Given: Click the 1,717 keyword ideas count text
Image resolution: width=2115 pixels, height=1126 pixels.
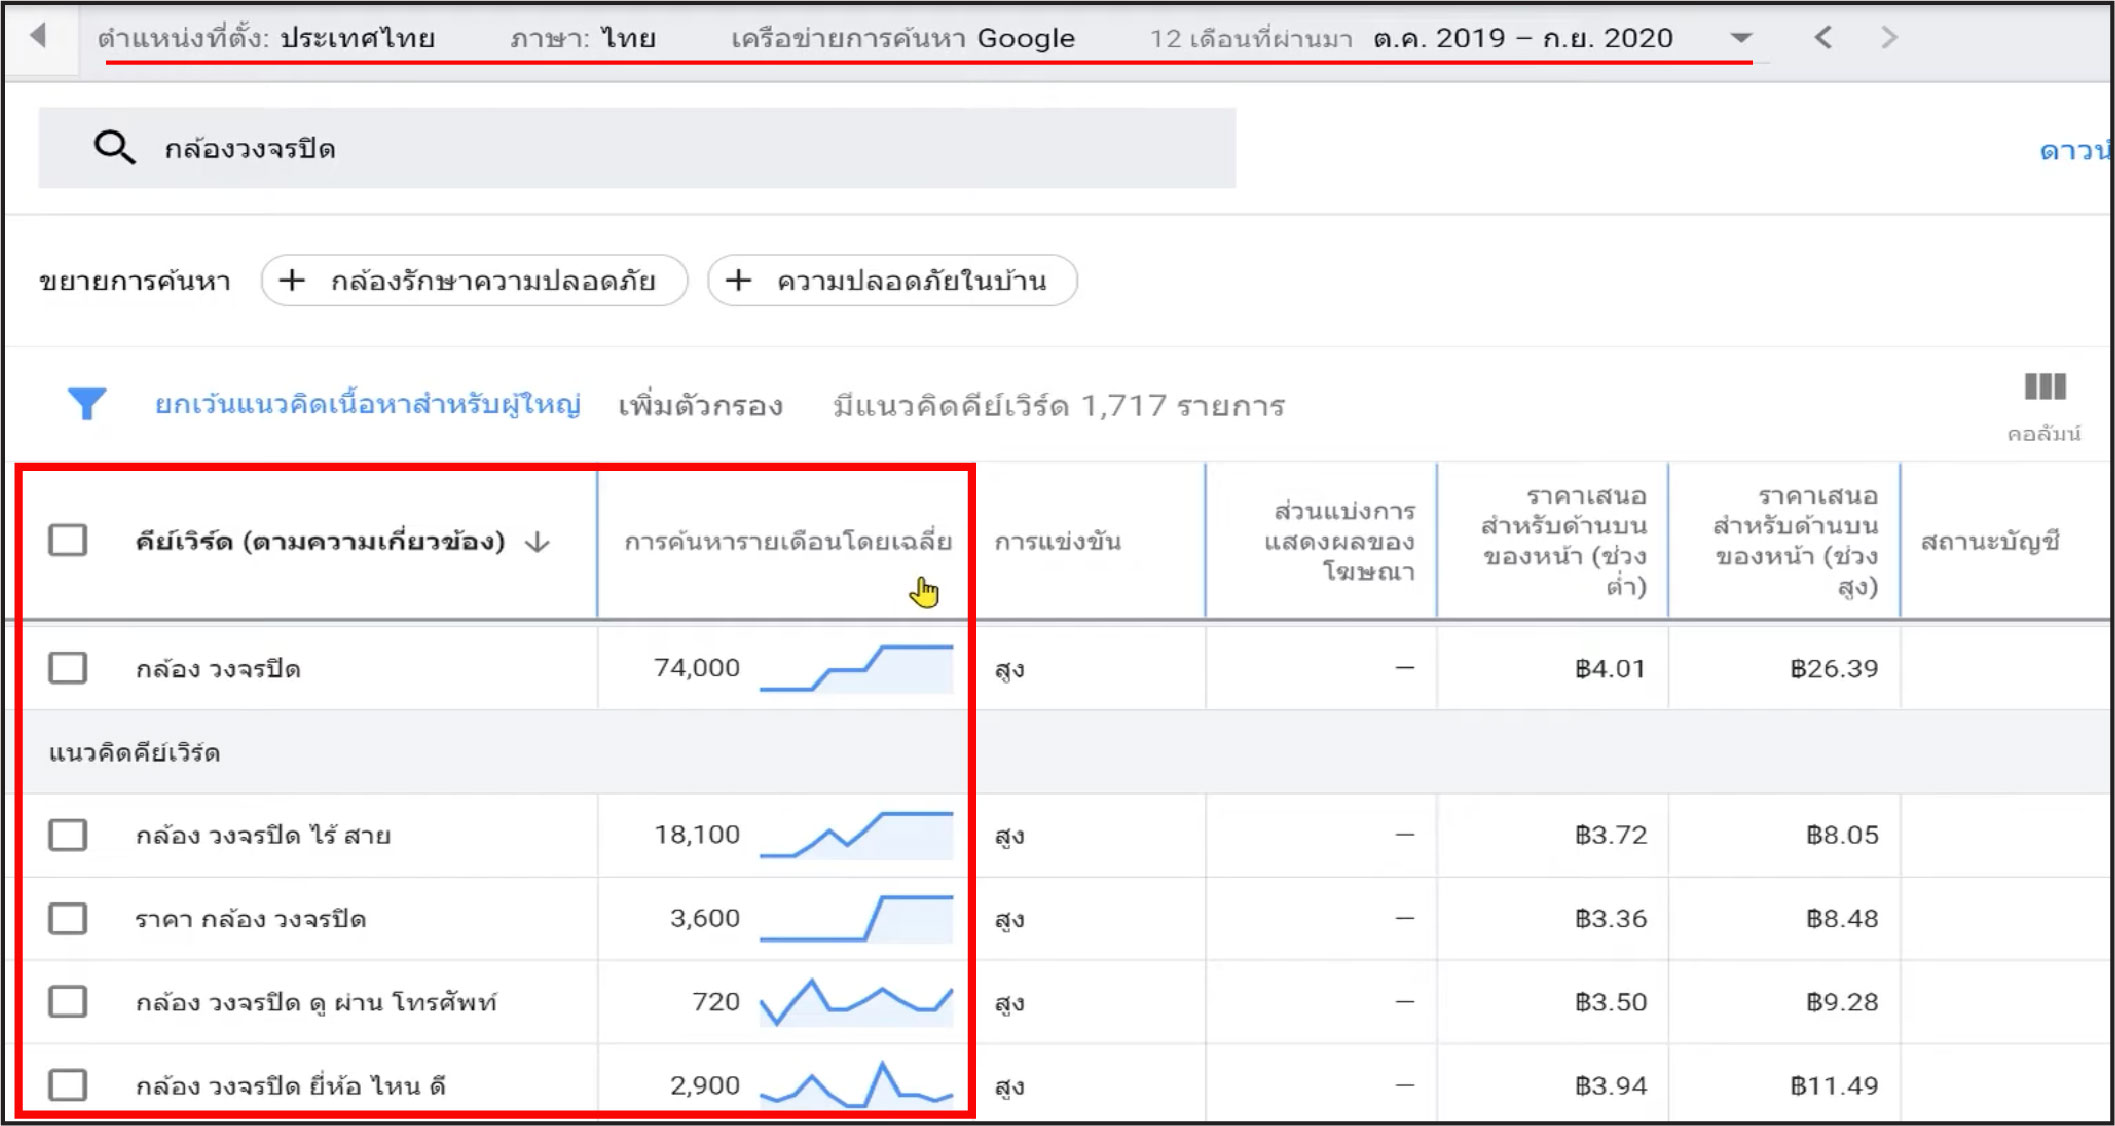Looking at the screenshot, I should coord(1059,405).
